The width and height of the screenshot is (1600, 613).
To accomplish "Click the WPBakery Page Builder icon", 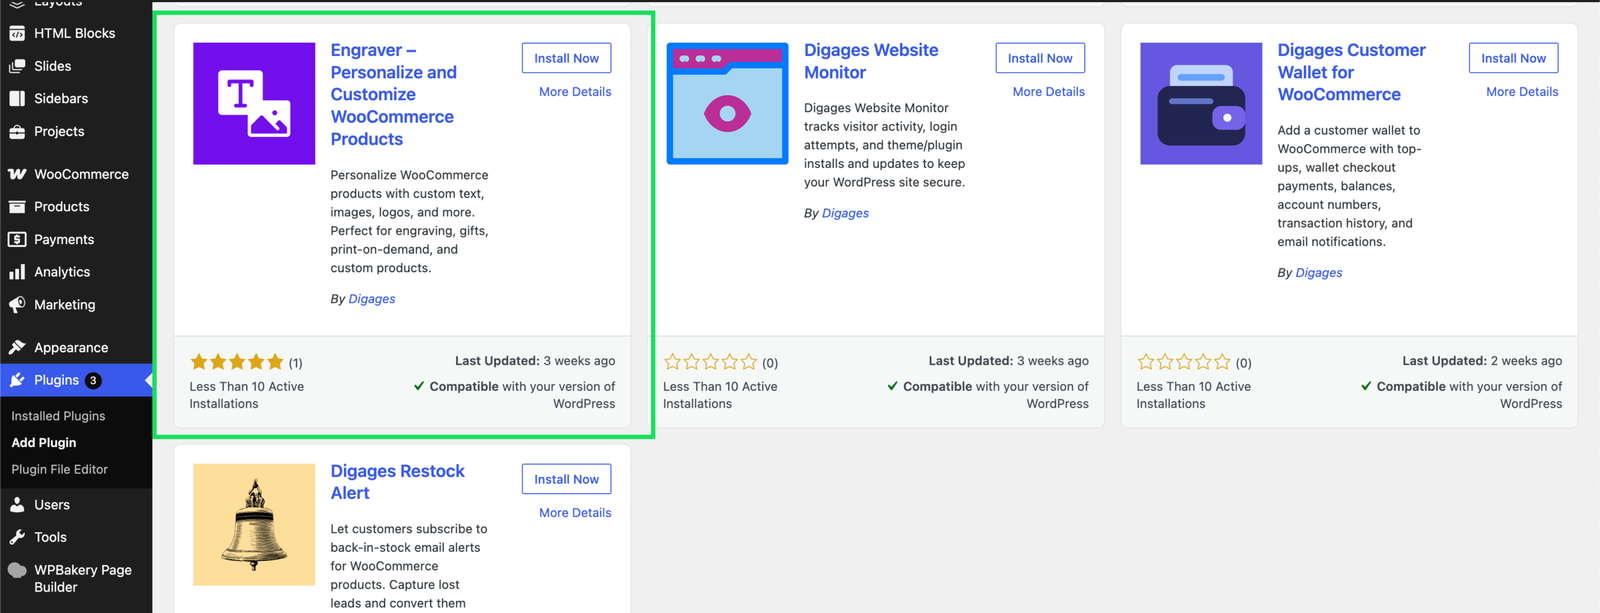I will click(17, 570).
